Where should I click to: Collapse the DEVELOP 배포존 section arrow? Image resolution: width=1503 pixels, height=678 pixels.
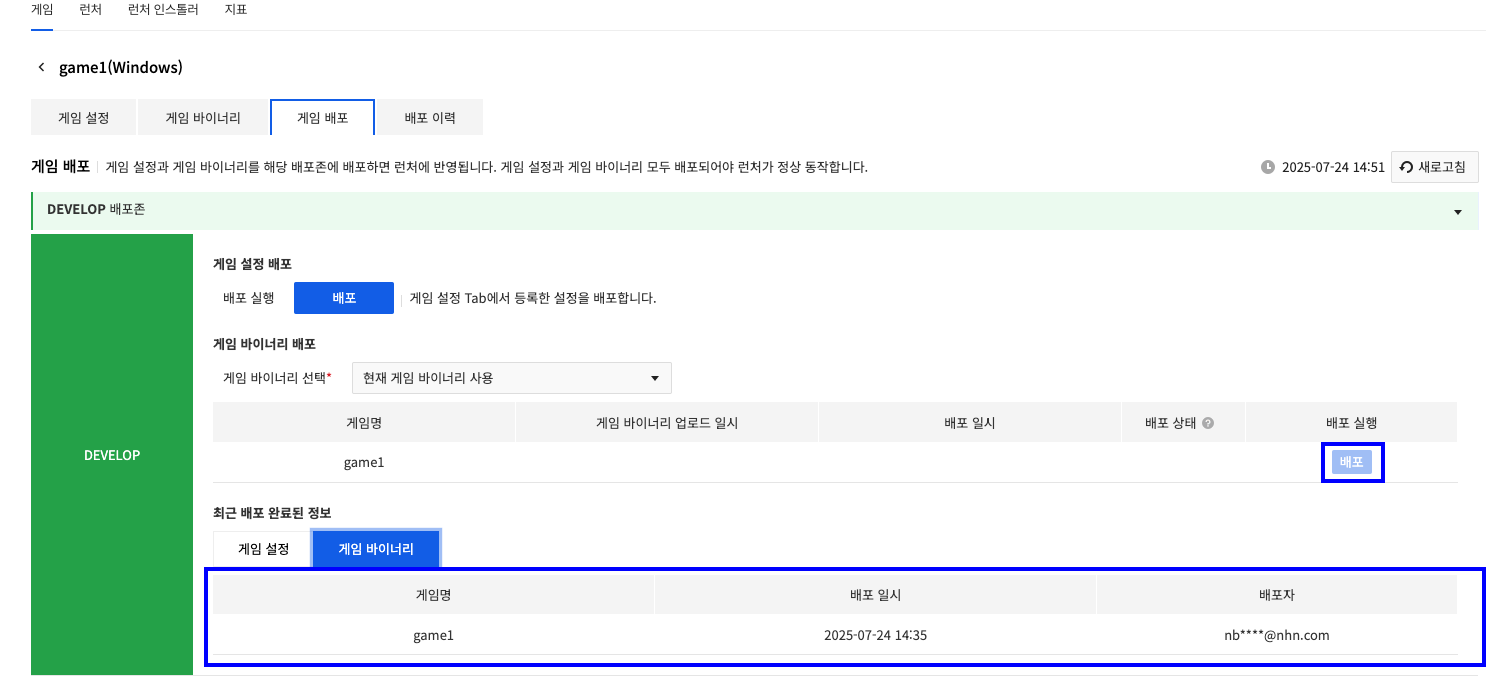tap(1457, 212)
